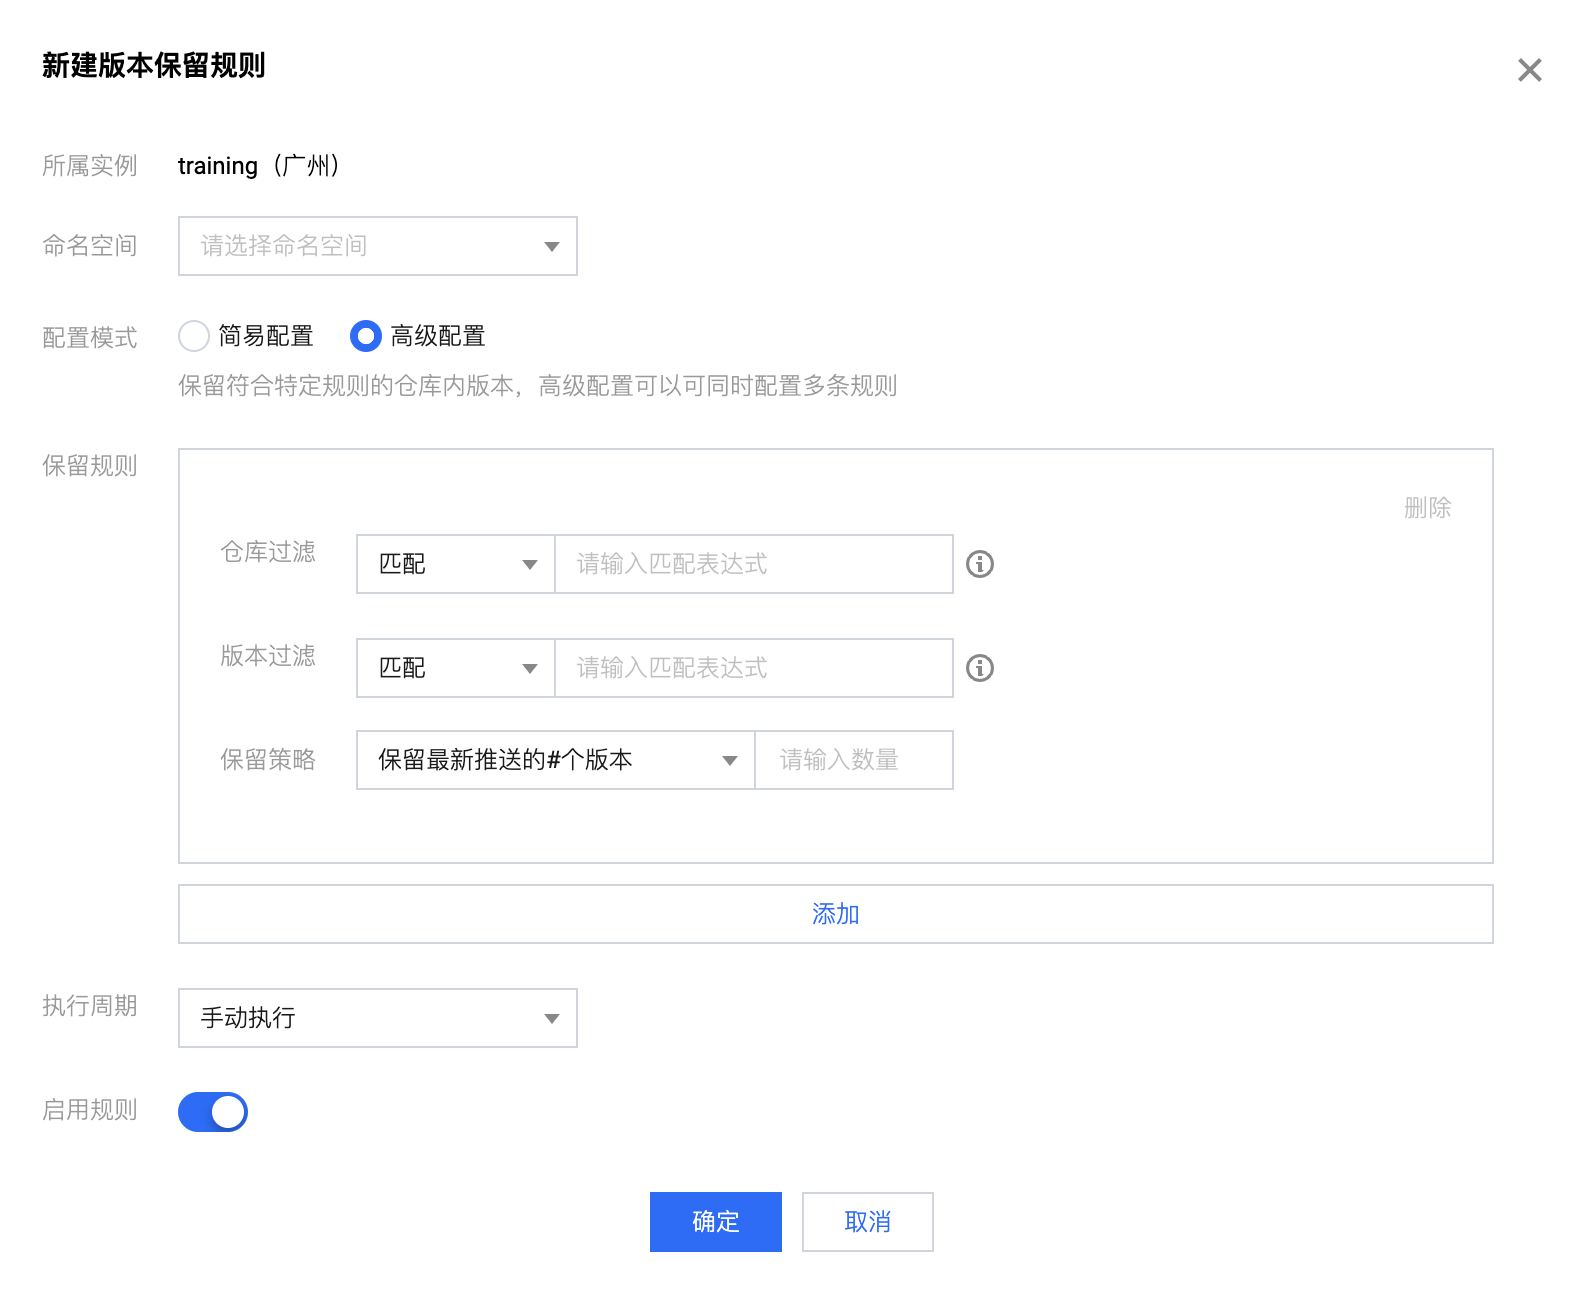Select the 高级配置 radio option
Image resolution: width=1582 pixels, height=1290 pixels.
tap(366, 336)
